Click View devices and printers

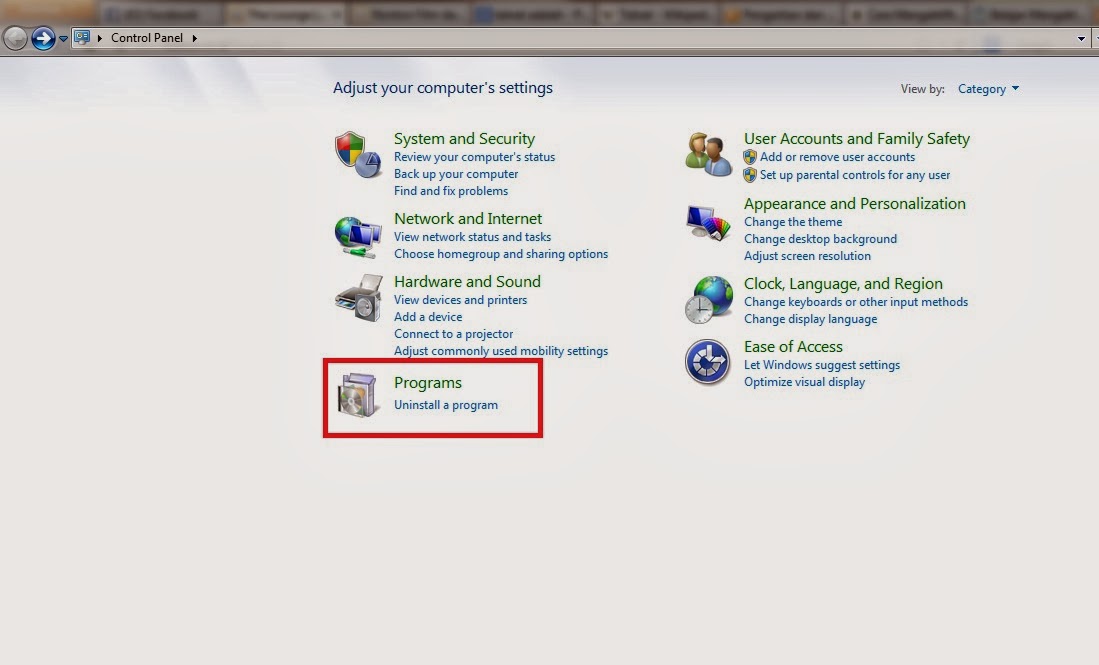pos(460,300)
